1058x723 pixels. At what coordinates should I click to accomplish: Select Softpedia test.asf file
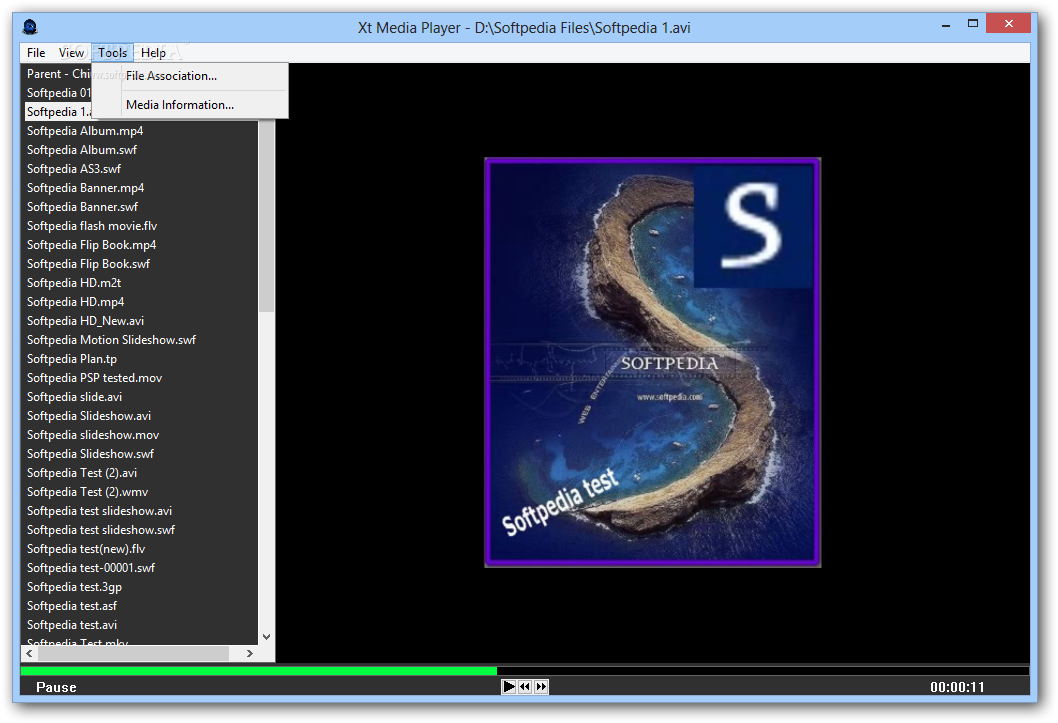pyautogui.click(x=72, y=606)
